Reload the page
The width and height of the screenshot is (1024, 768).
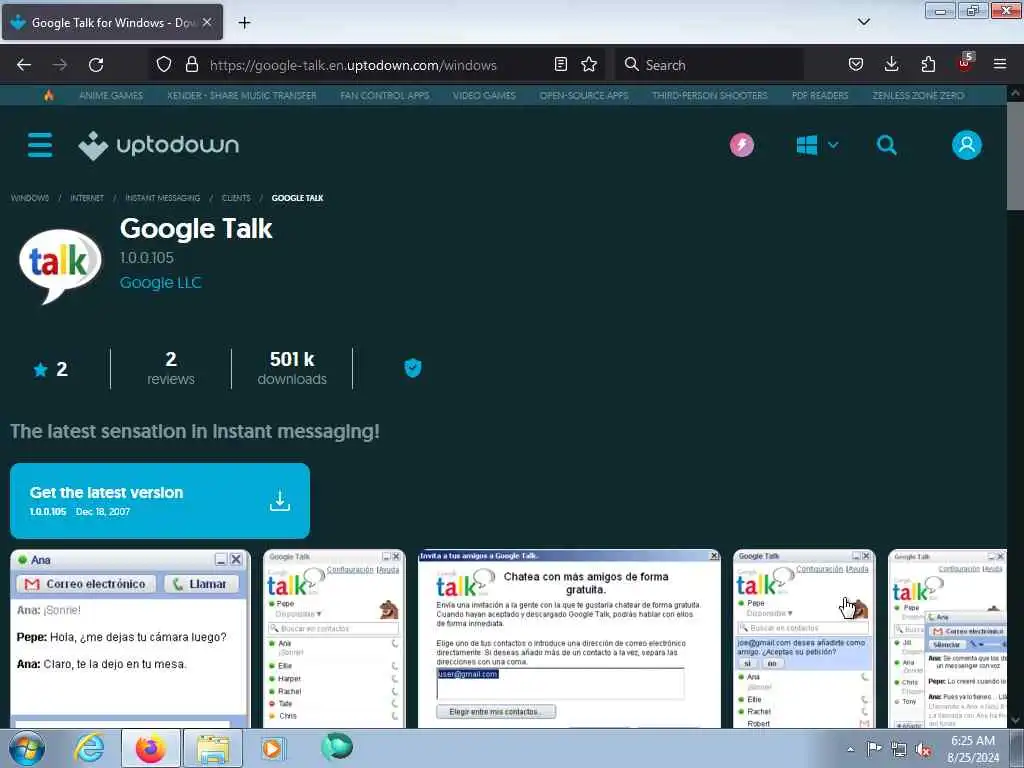tap(96, 65)
